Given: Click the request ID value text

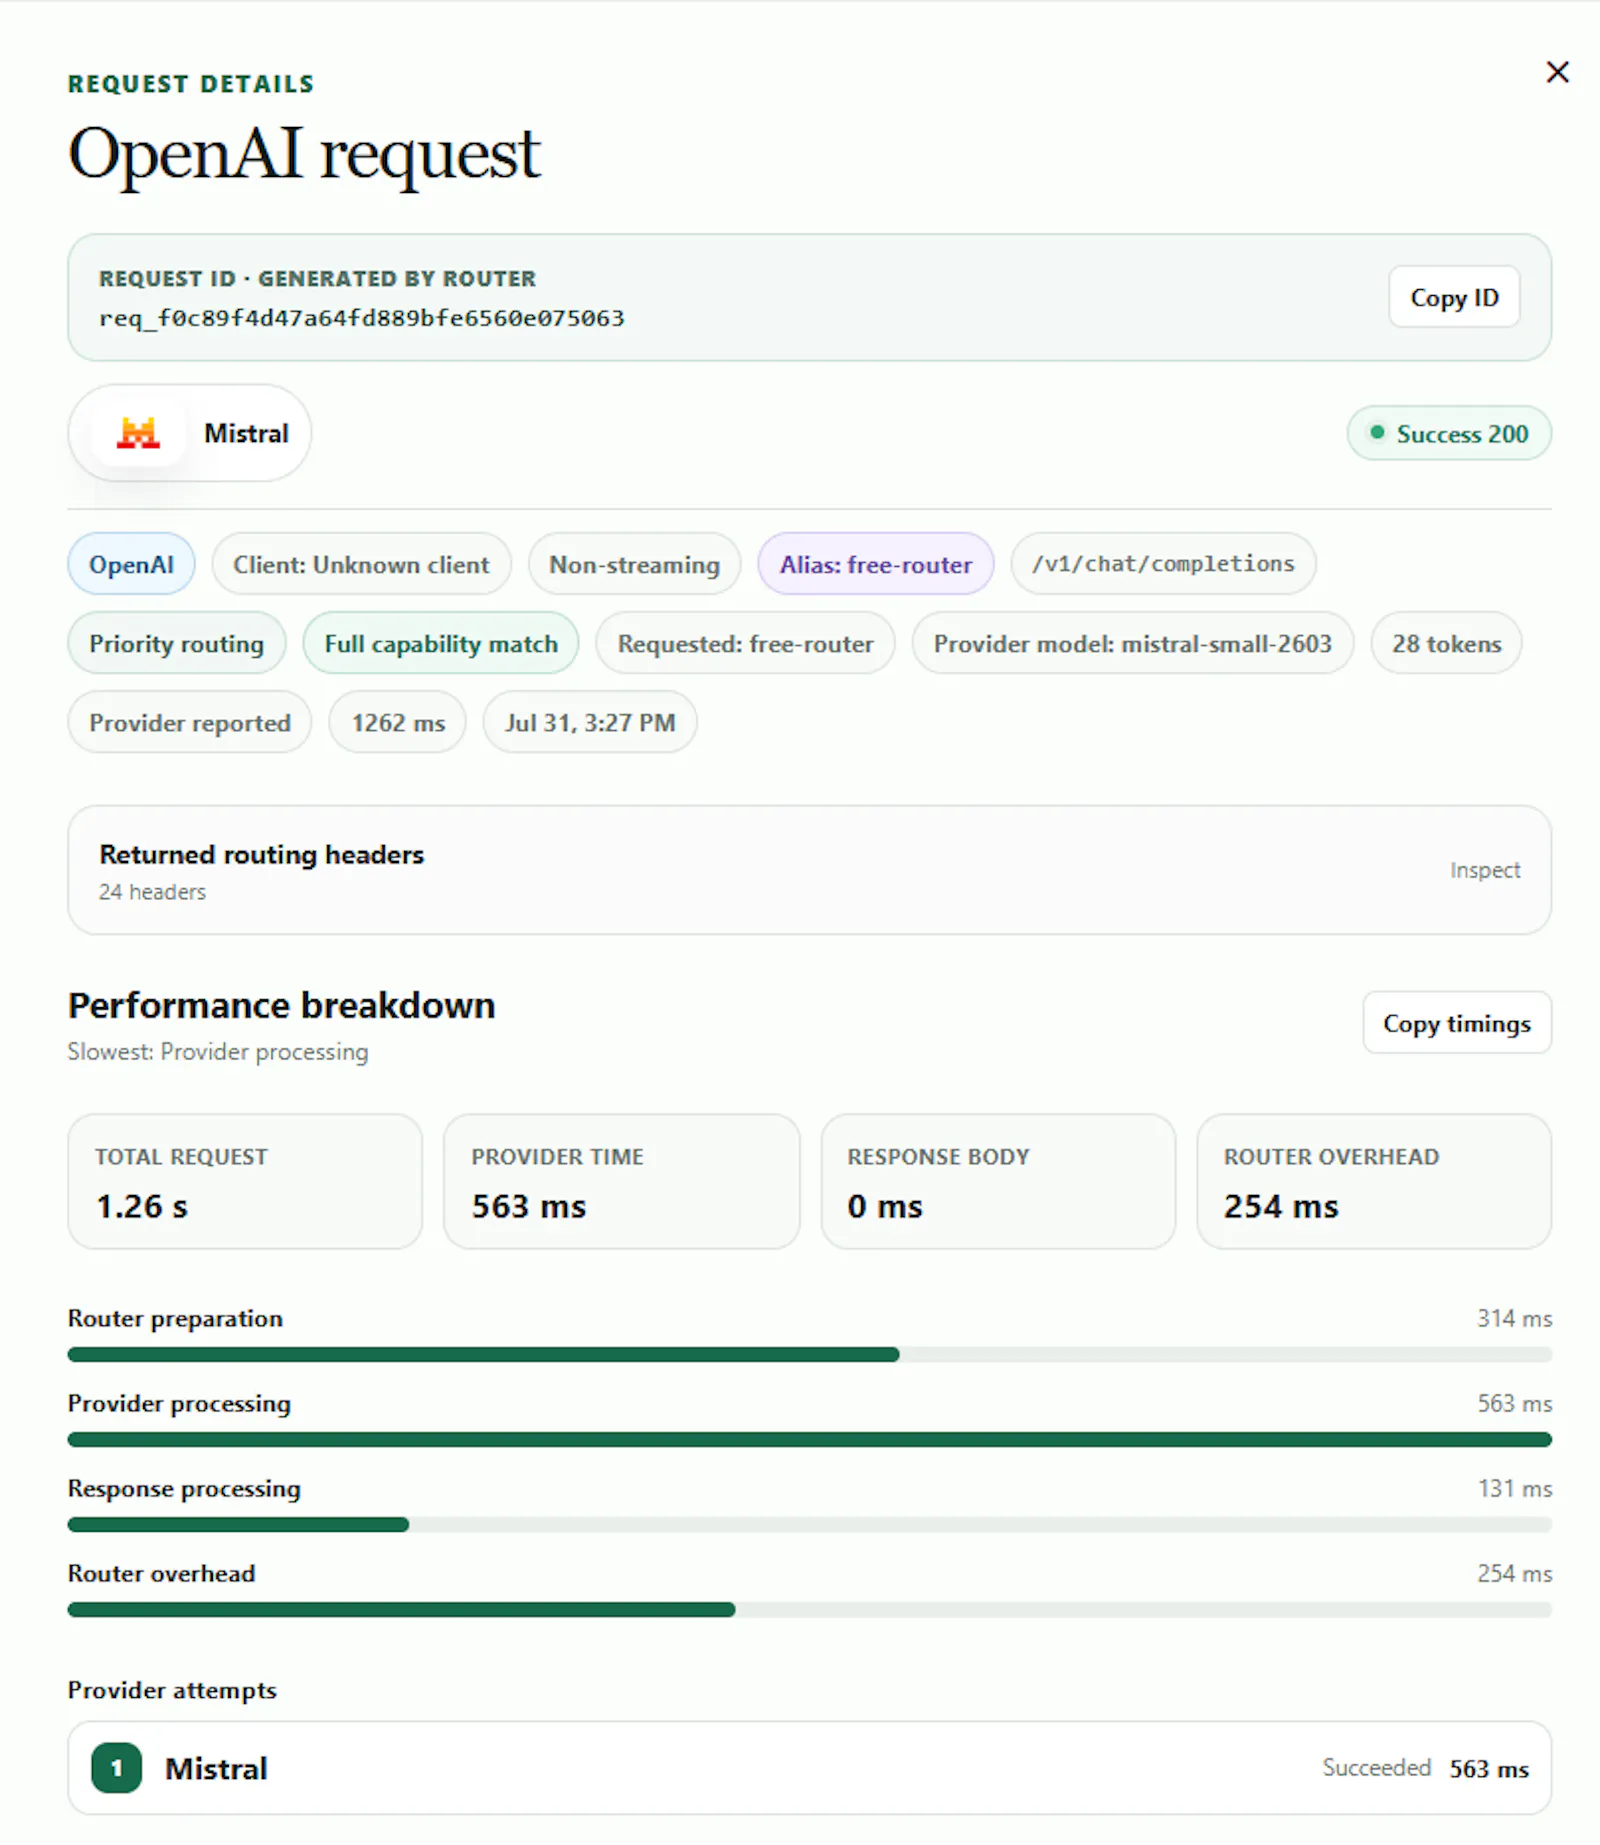Looking at the screenshot, I should (361, 318).
